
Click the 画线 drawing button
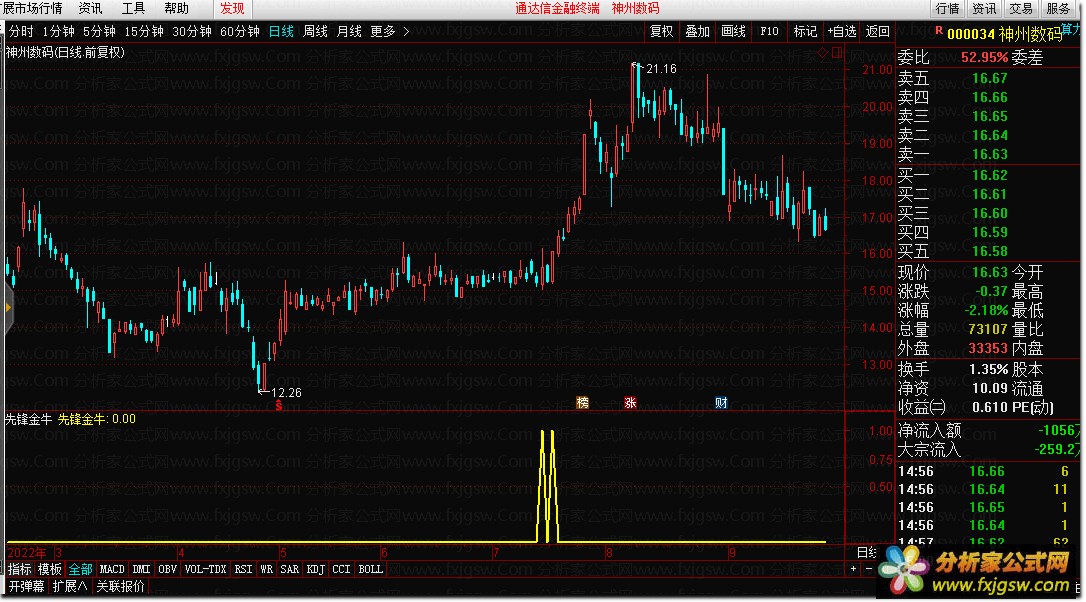click(733, 31)
